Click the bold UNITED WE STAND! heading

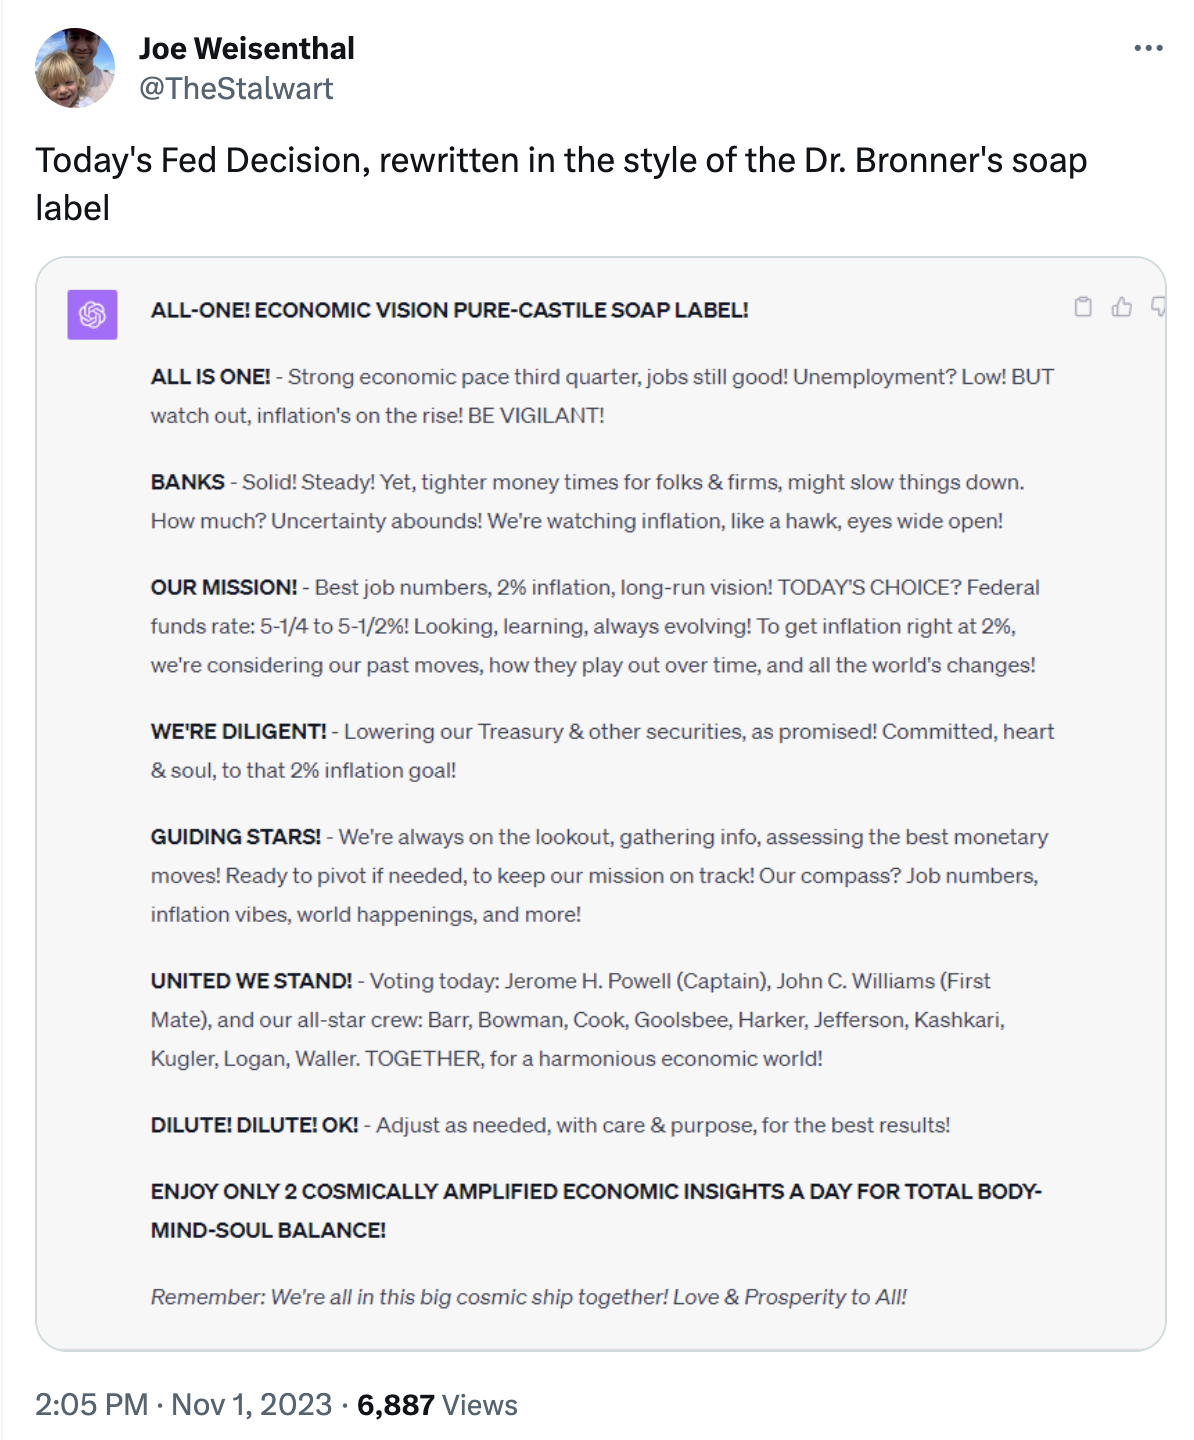click(x=251, y=981)
